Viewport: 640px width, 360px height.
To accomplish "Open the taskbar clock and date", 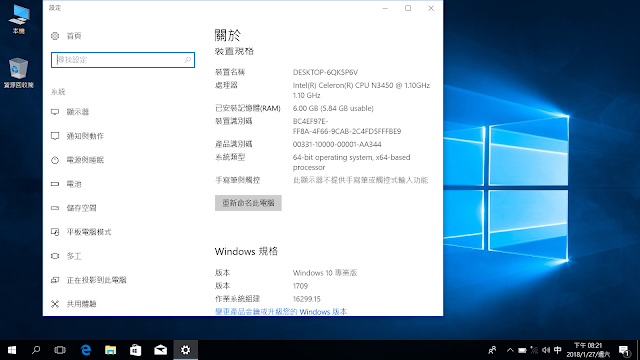I will click(x=588, y=350).
